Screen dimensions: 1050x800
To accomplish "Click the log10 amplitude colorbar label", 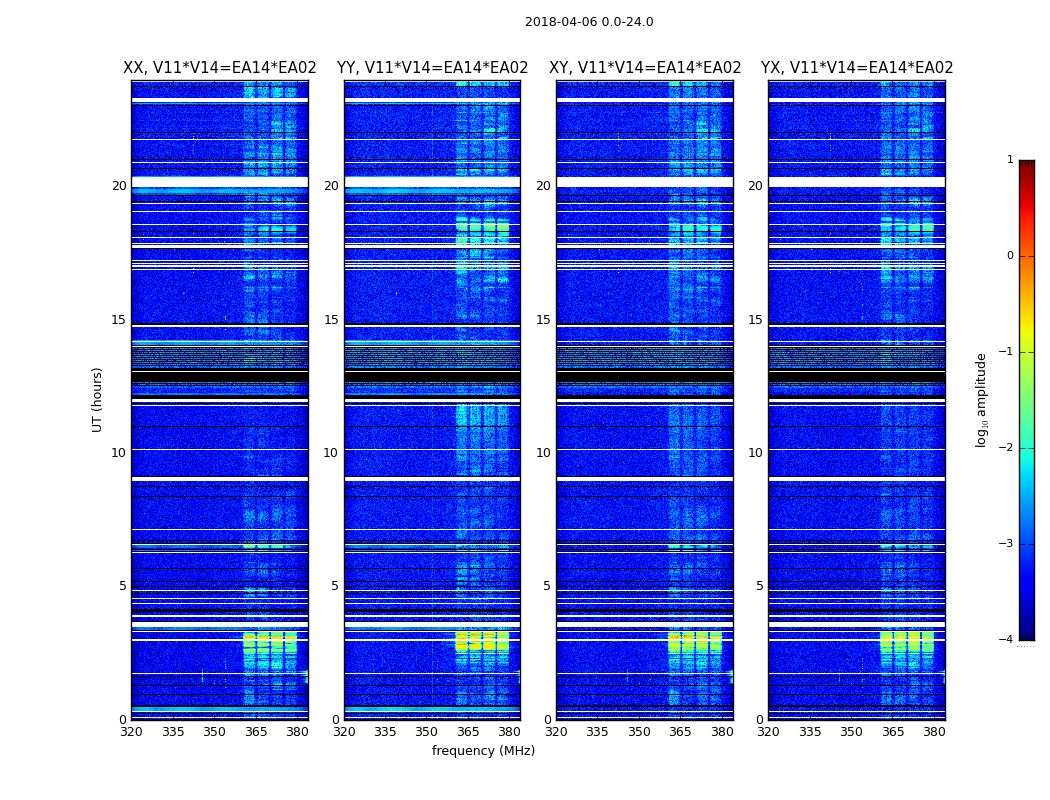I will (x=981, y=400).
